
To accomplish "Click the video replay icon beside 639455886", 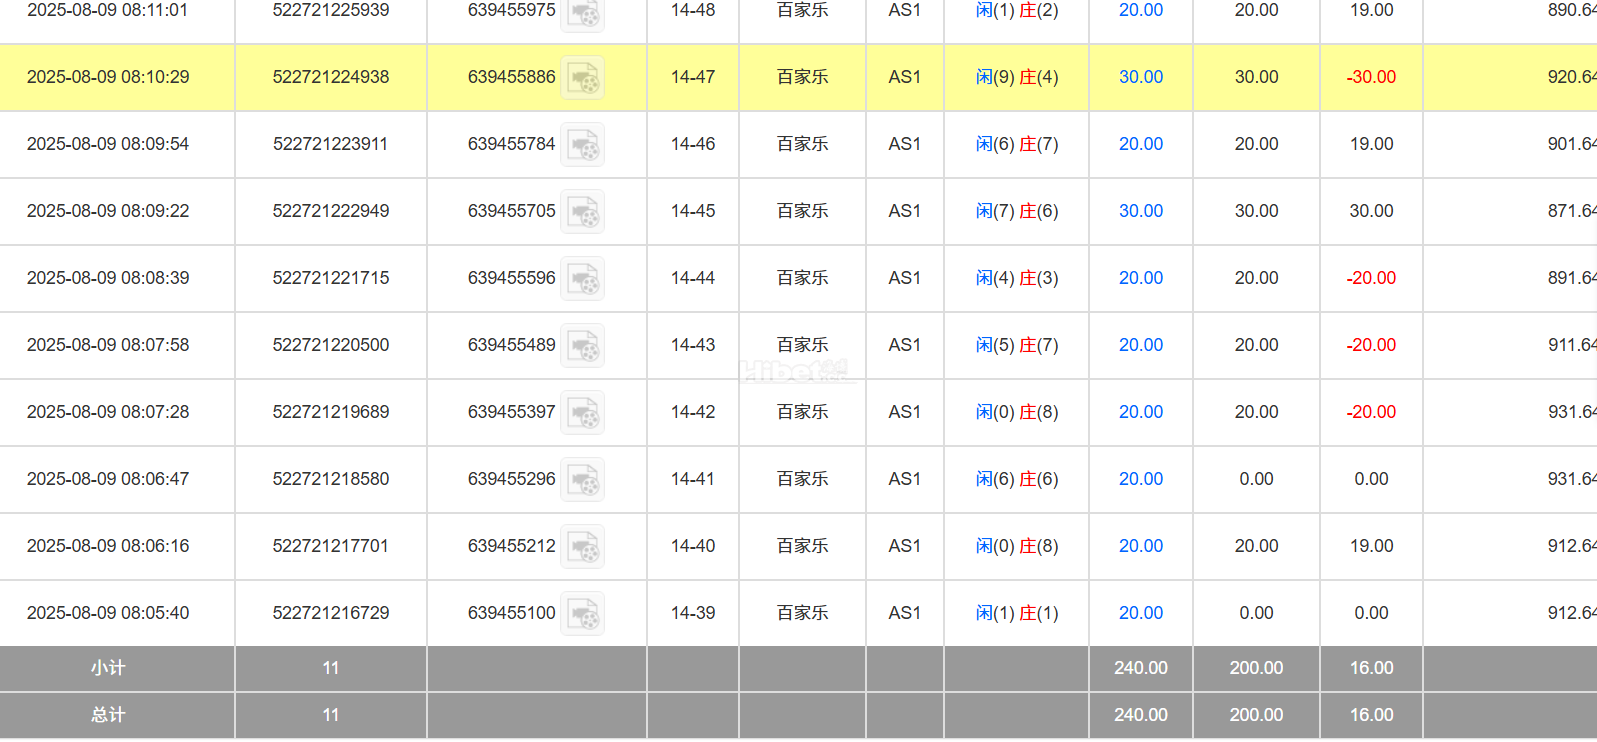I will pos(582,78).
